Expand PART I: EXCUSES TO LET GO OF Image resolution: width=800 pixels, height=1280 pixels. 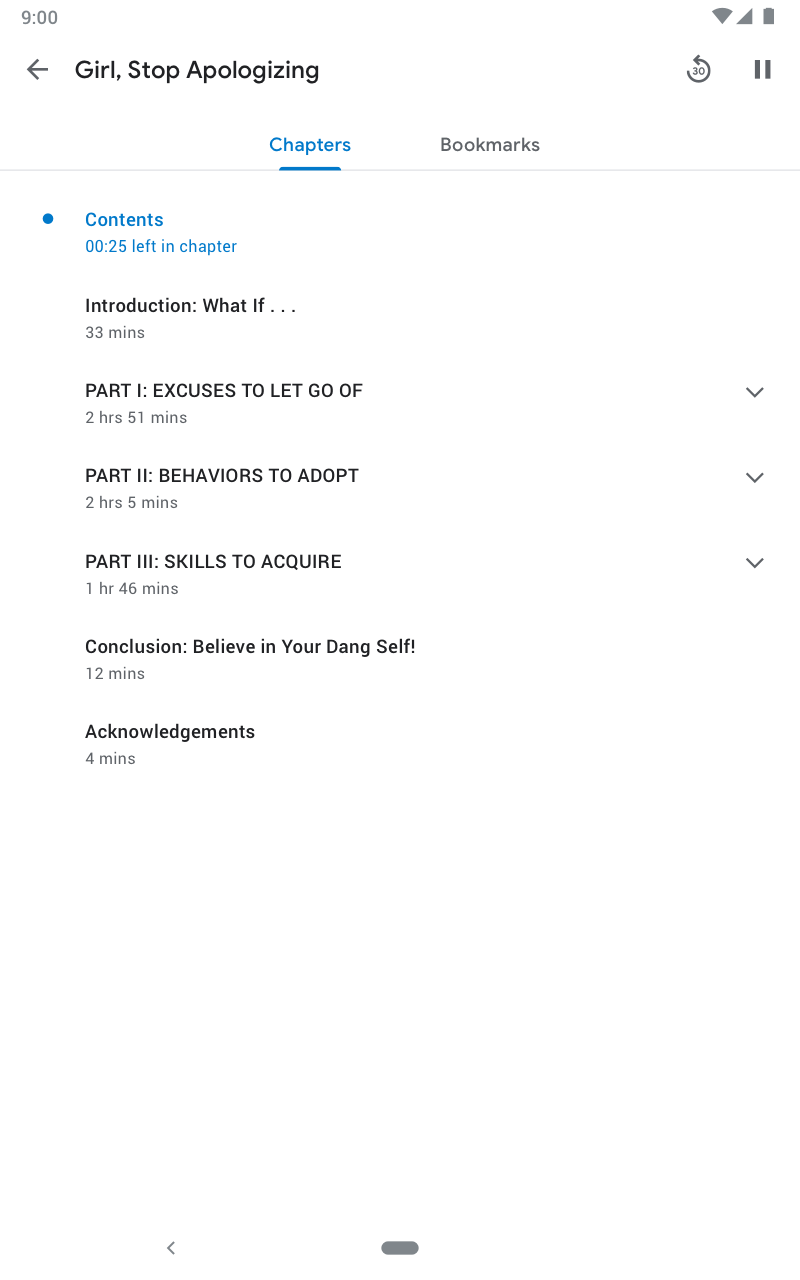[x=755, y=392]
